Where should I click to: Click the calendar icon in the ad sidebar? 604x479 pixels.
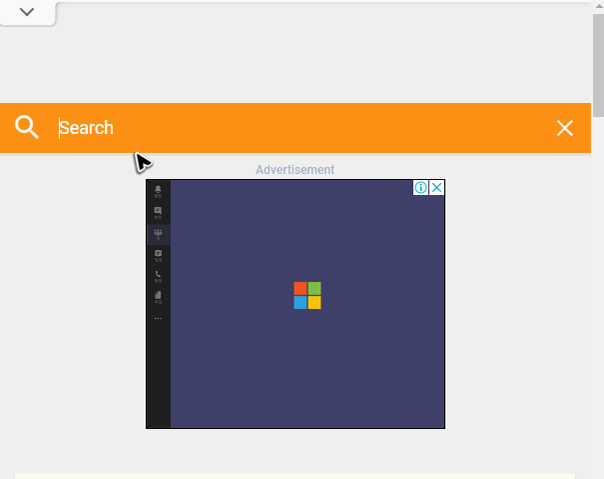pos(158,255)
